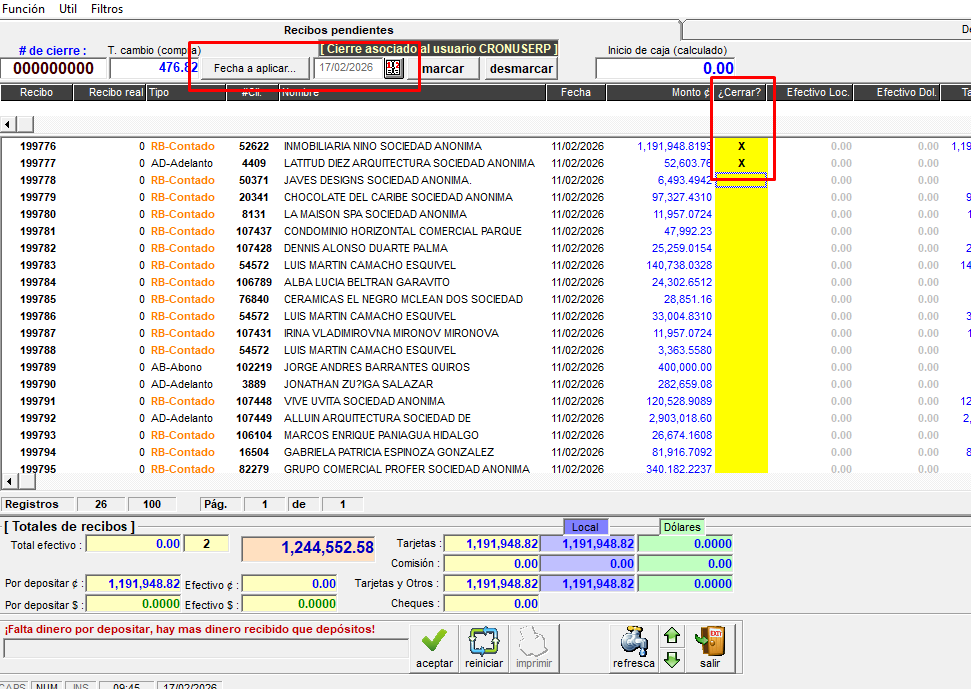Click the marcar button
The width and height of the screenshot is (971, 689).
(x=445, y=68)
